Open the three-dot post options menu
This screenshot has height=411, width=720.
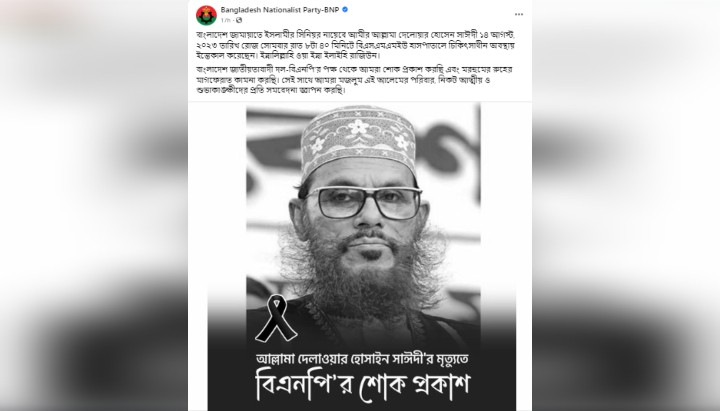point(519,15)
